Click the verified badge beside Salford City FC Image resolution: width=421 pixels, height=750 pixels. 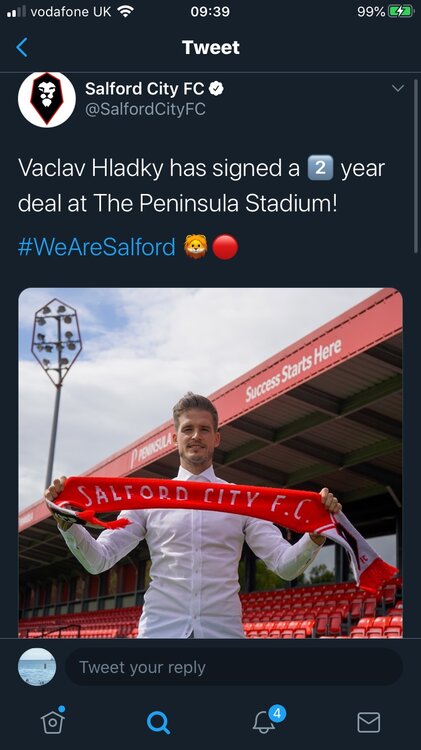[x=216, y=88]
